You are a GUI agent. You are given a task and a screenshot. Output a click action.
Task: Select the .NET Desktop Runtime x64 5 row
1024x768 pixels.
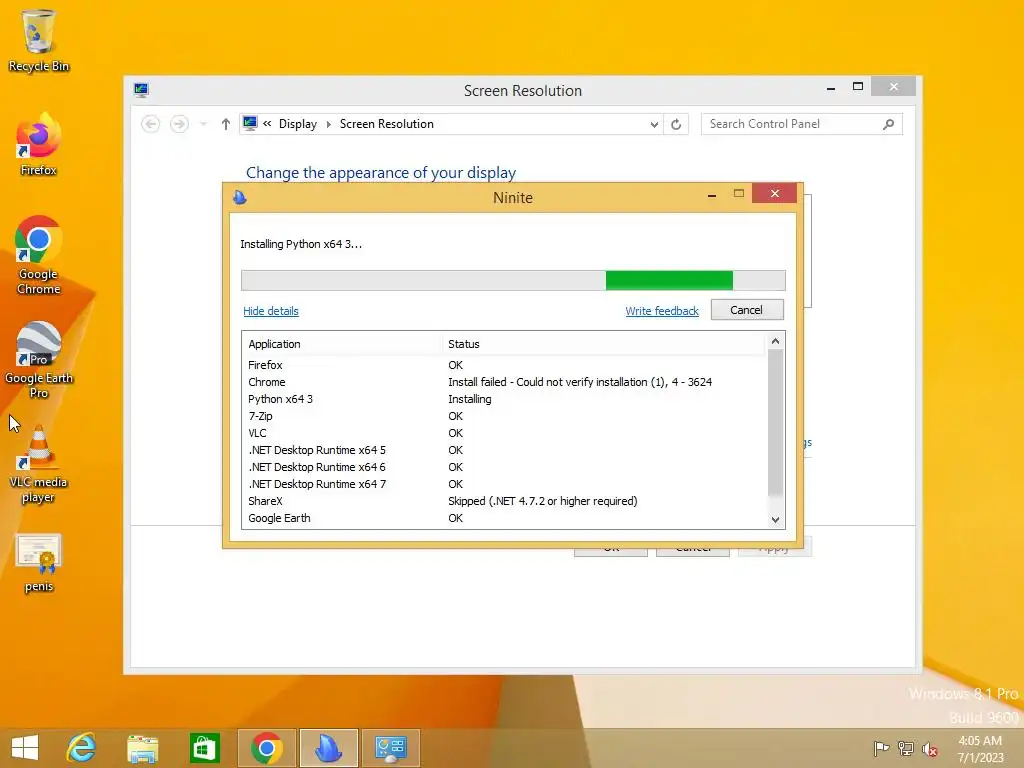tap(504, 450)
